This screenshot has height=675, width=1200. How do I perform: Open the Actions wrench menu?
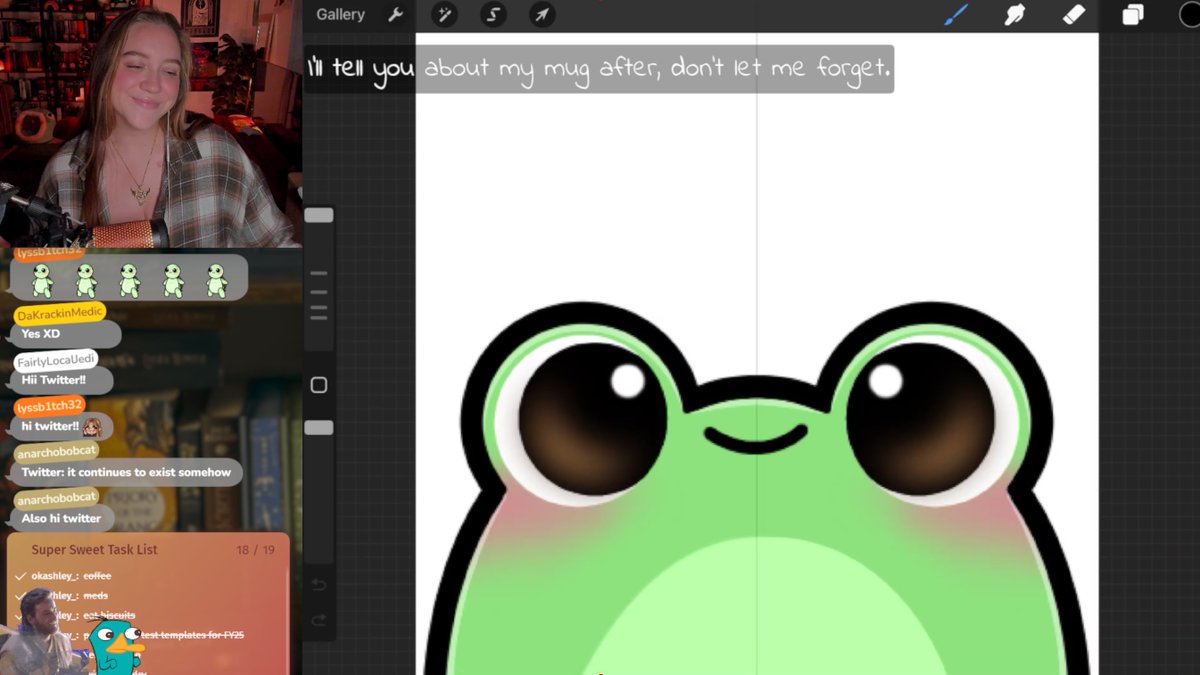click(395, 15)
